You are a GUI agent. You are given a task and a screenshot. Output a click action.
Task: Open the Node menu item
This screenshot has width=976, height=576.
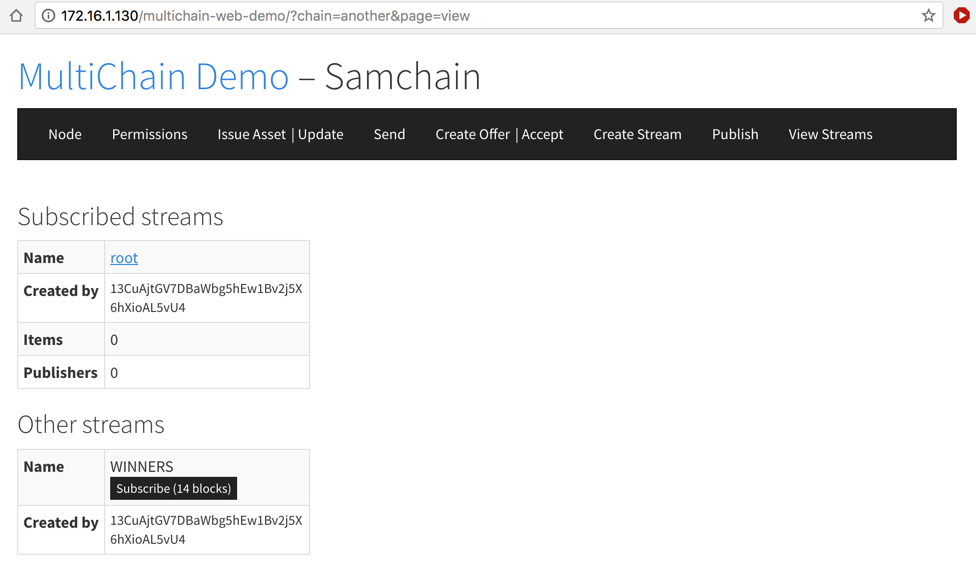(65, 135)
